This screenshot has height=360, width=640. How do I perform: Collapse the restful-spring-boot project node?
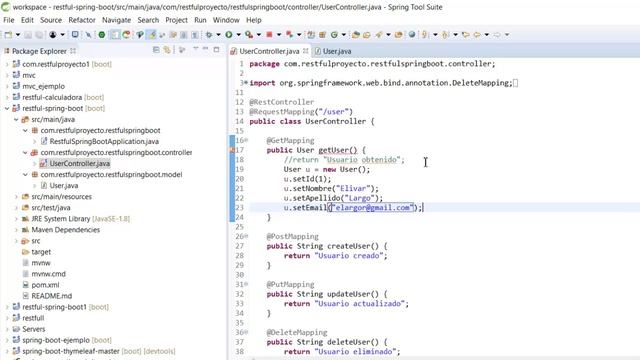(7, 109)
